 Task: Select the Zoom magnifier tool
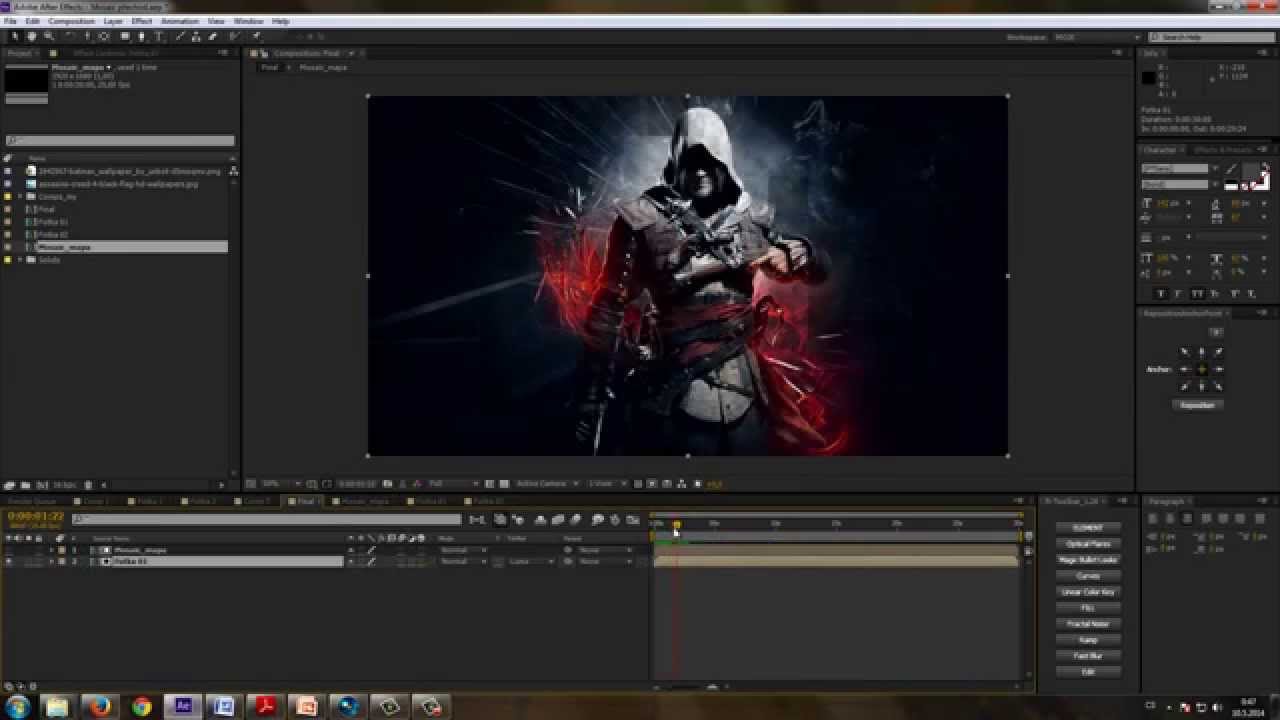48,37
